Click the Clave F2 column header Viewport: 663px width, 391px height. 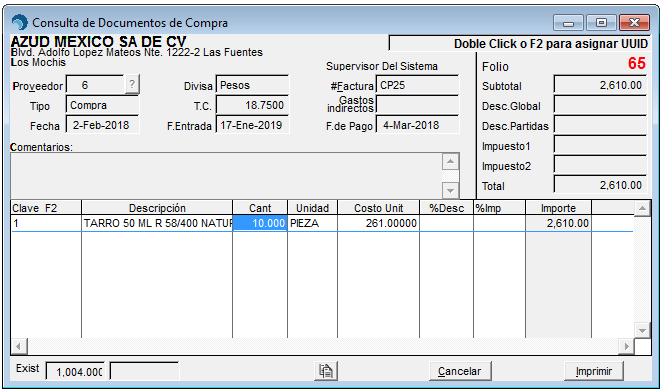46,208
